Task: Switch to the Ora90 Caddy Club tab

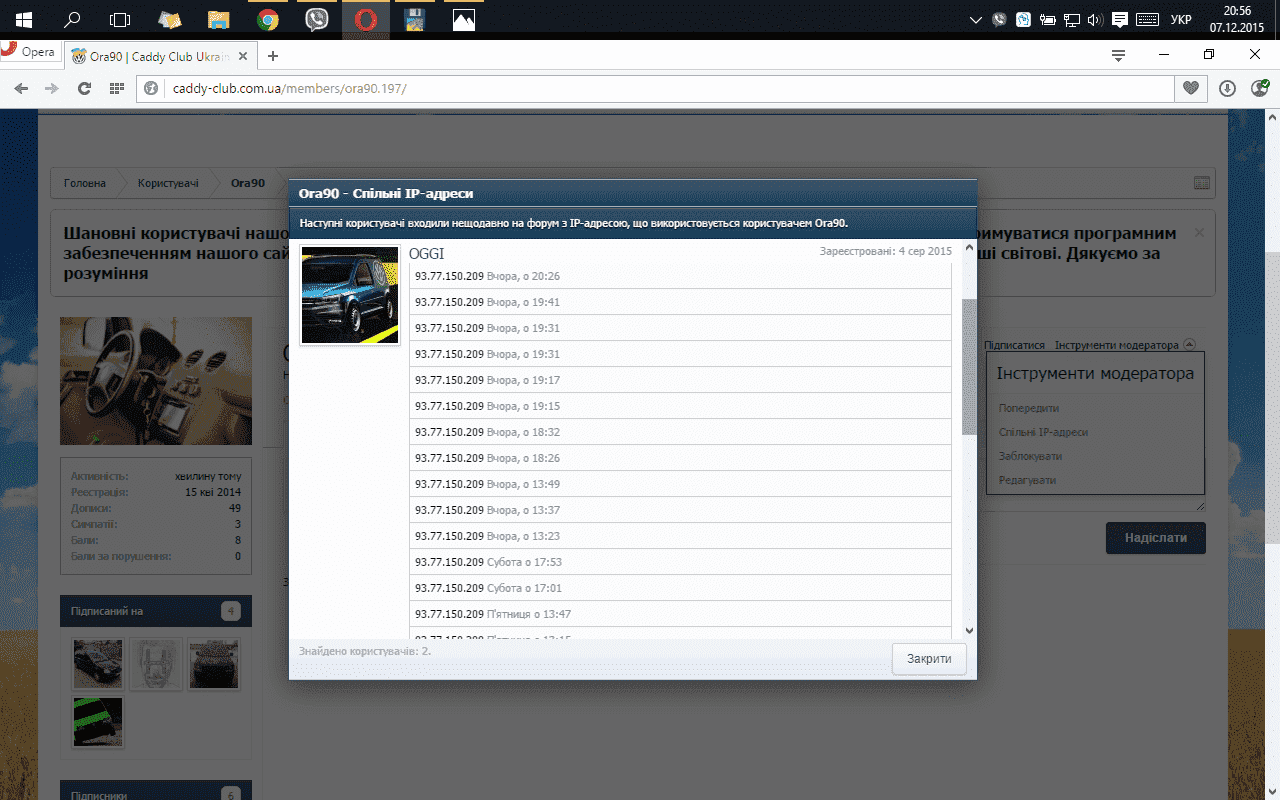Action: 160,56
